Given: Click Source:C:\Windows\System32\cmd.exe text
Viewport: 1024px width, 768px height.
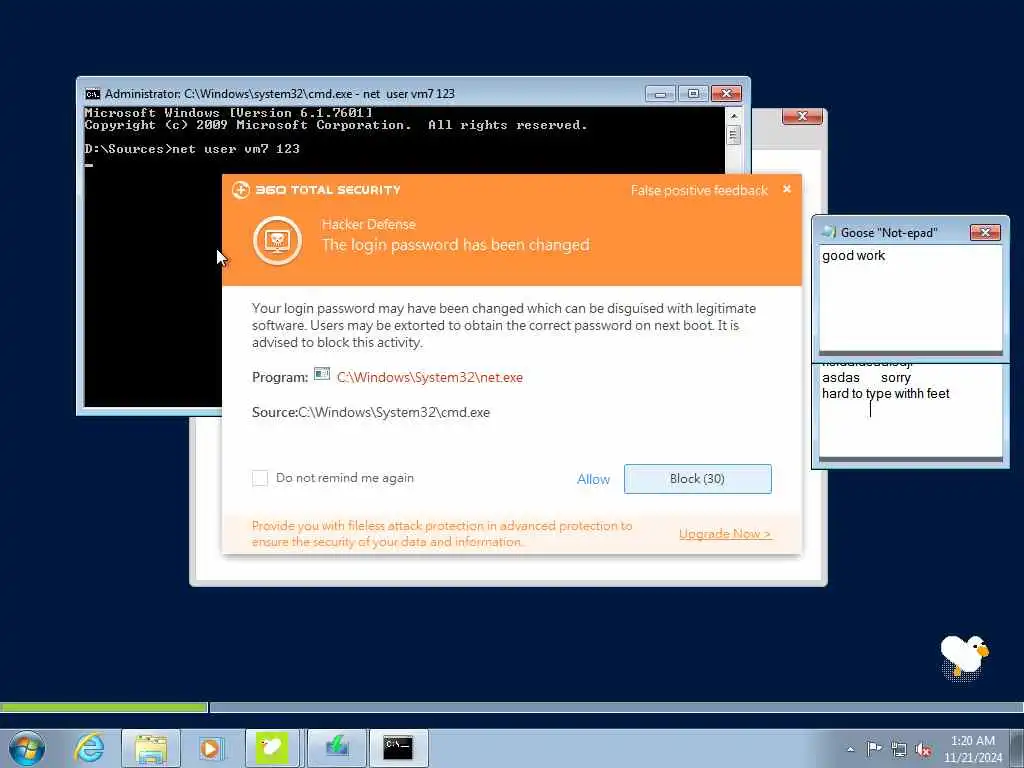Looking at the screenshot, I should pos(371,413).
